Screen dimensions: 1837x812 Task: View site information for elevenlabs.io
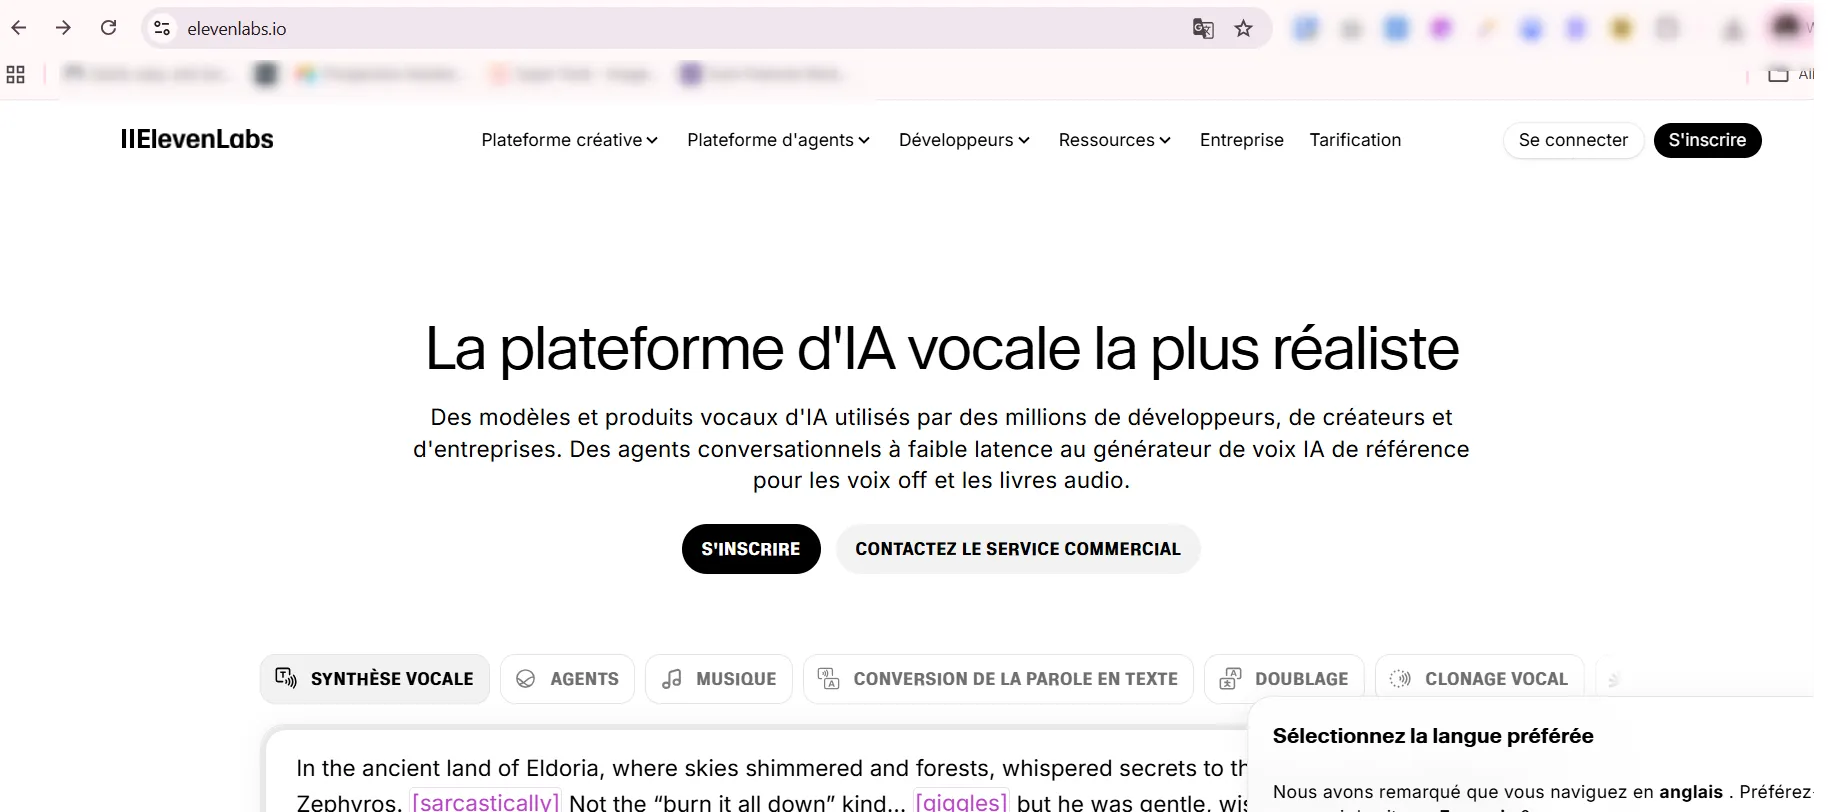tap(162, 28)
